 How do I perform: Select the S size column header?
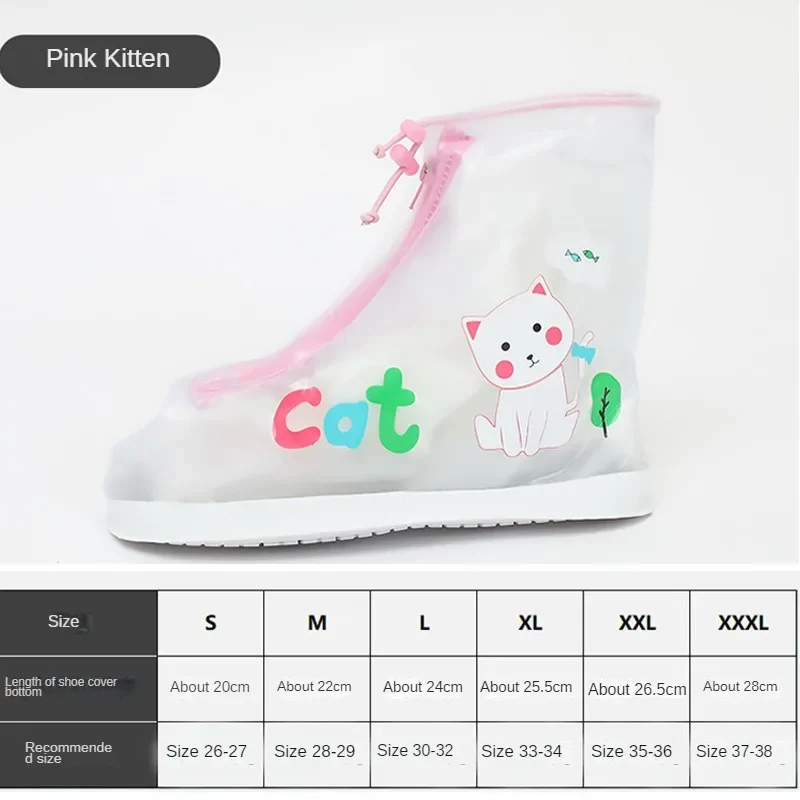211,623
